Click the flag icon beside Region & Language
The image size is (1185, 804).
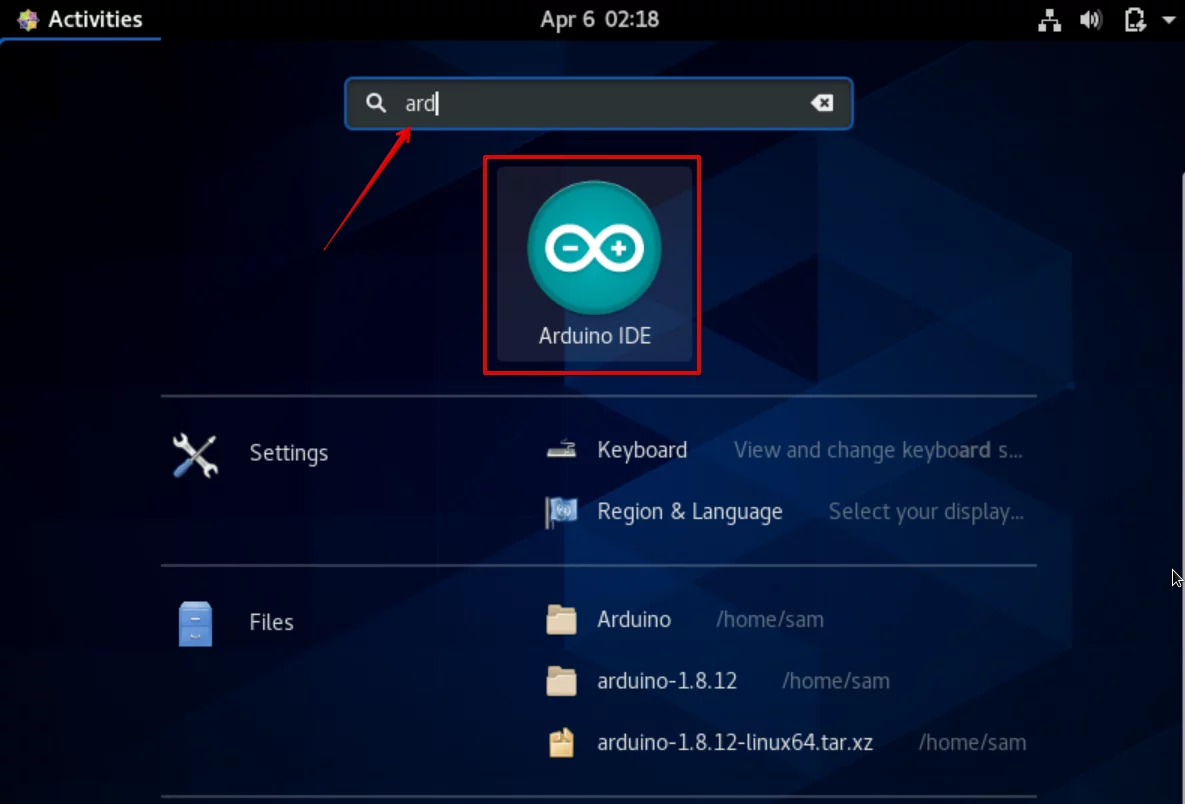[x=561, y=512]
